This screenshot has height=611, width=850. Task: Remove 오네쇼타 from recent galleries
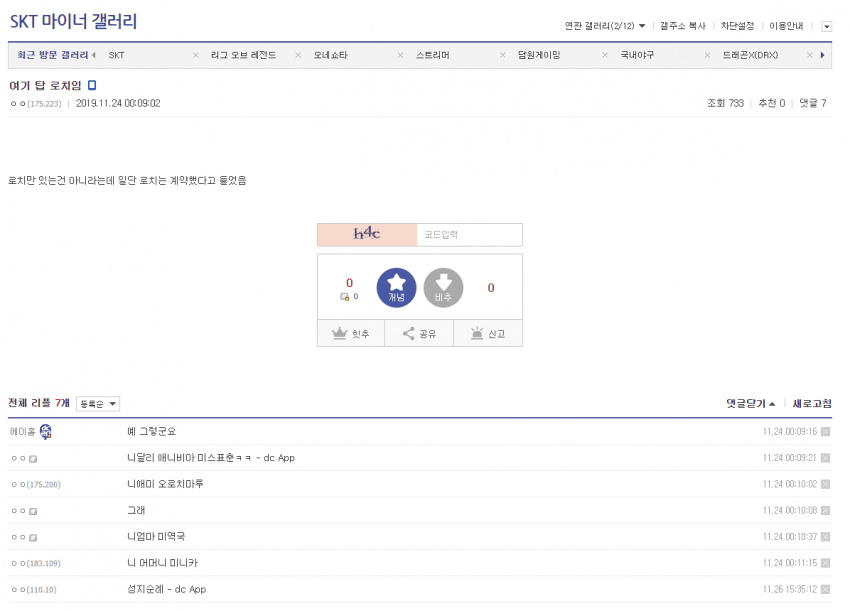click(x=401, y=55)
